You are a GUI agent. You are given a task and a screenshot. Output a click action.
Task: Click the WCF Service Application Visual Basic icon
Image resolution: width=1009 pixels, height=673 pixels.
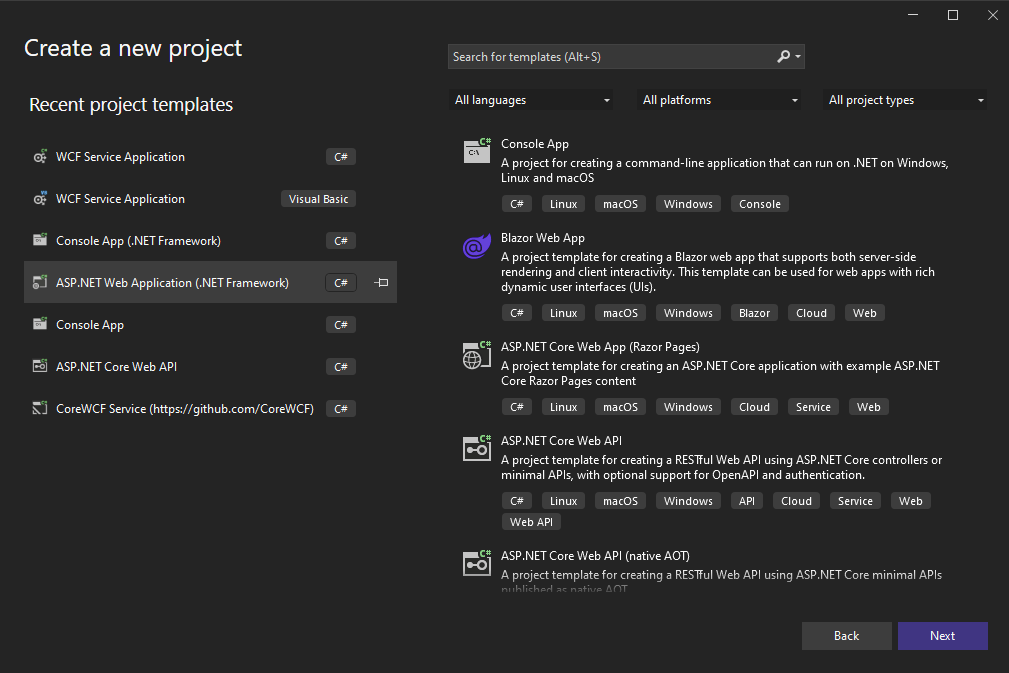pyautogui.click(x=40, y=199)
